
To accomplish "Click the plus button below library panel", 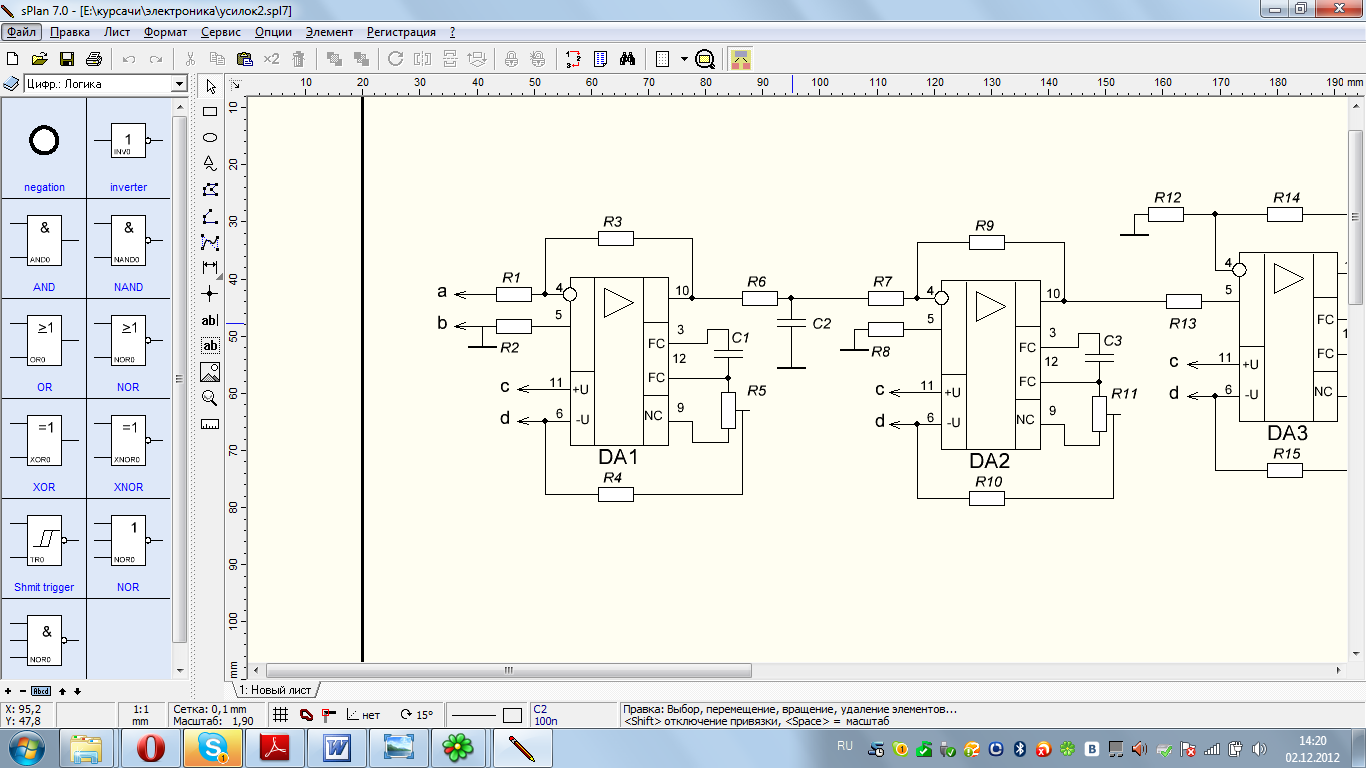I will coord(8,691).
